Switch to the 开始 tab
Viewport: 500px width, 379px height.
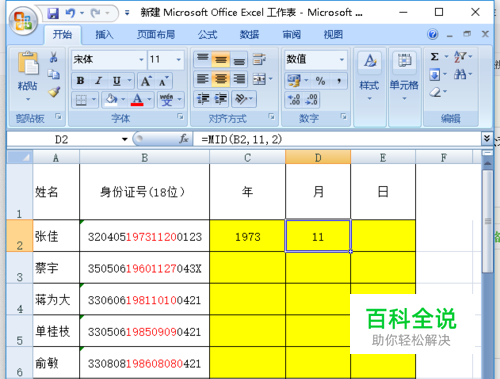click(62, 34)
